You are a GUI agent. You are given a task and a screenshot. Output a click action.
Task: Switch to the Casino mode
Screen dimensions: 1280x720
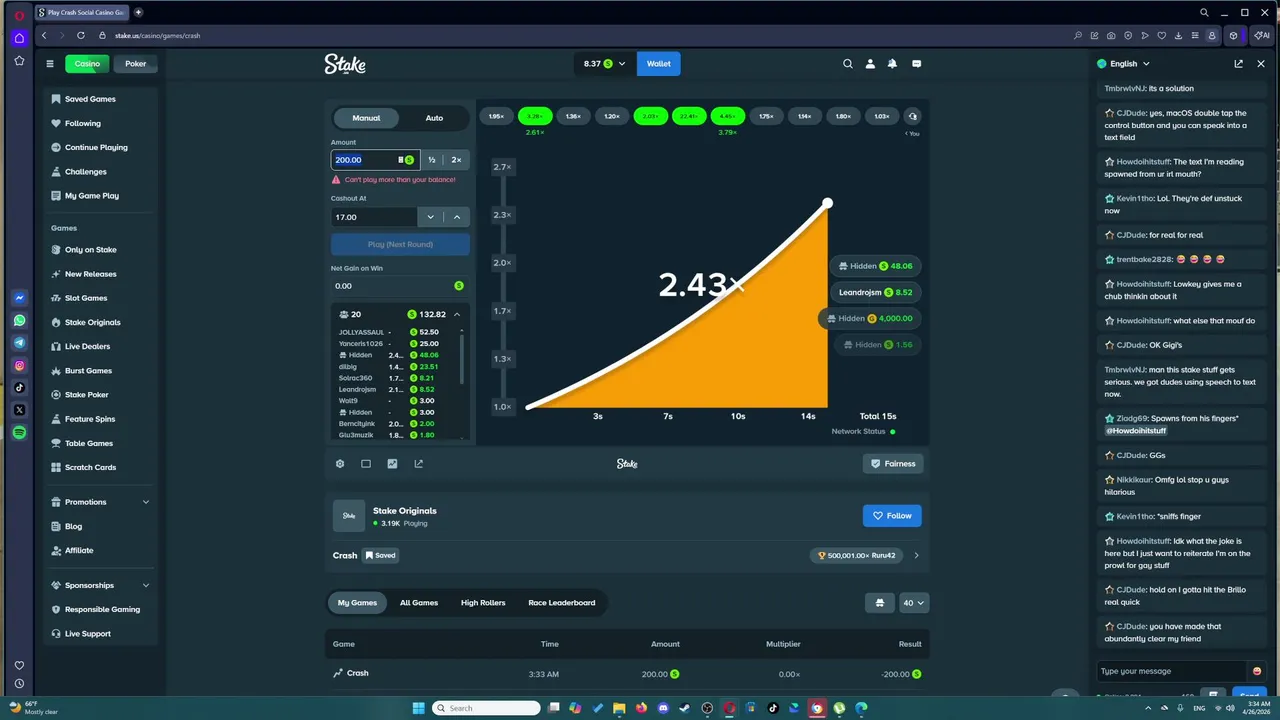point(87,64)
